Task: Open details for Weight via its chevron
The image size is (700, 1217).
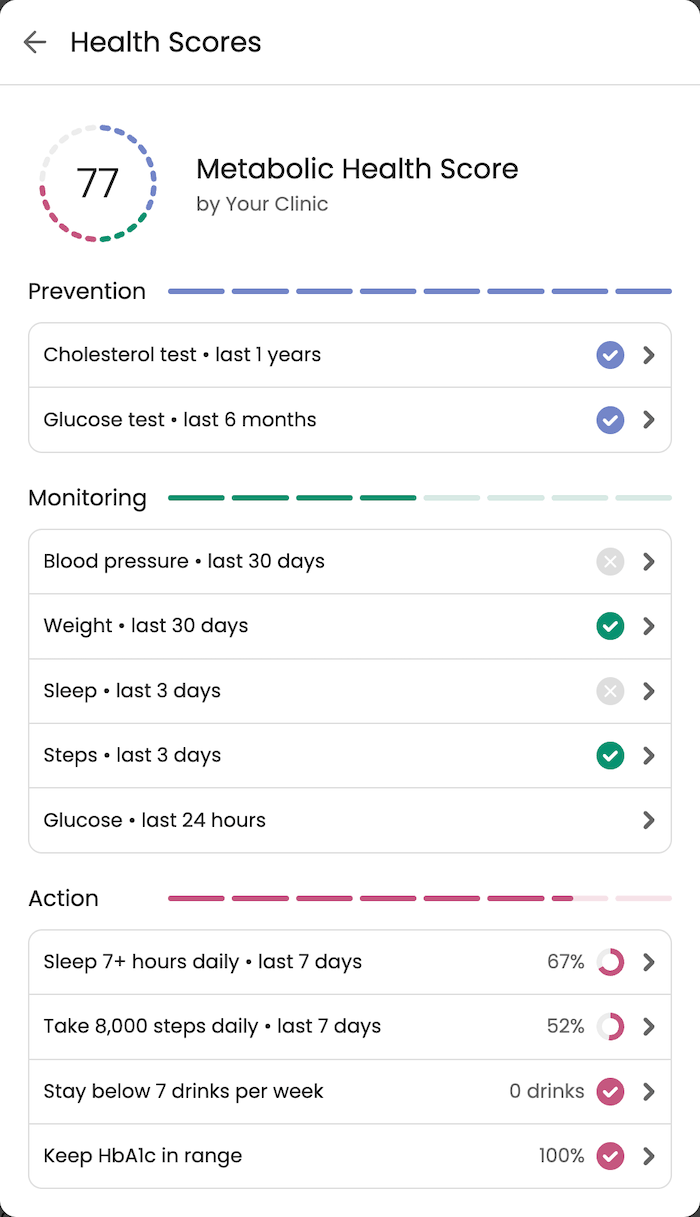Action: click(648, 626)
